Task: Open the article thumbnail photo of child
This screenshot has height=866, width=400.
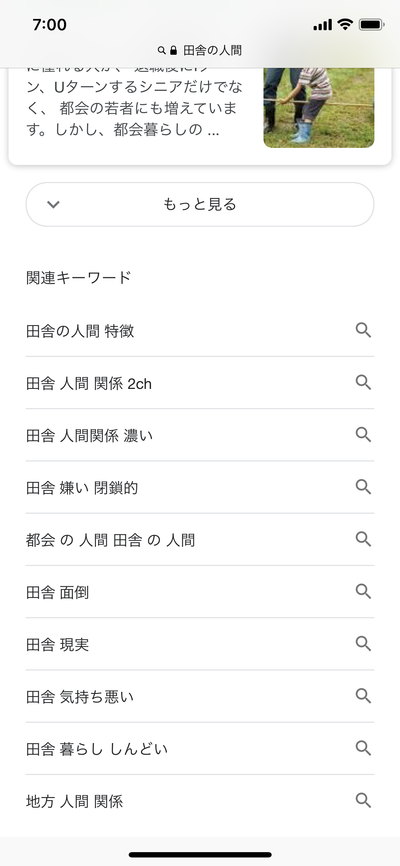Action: pos(319,107)
